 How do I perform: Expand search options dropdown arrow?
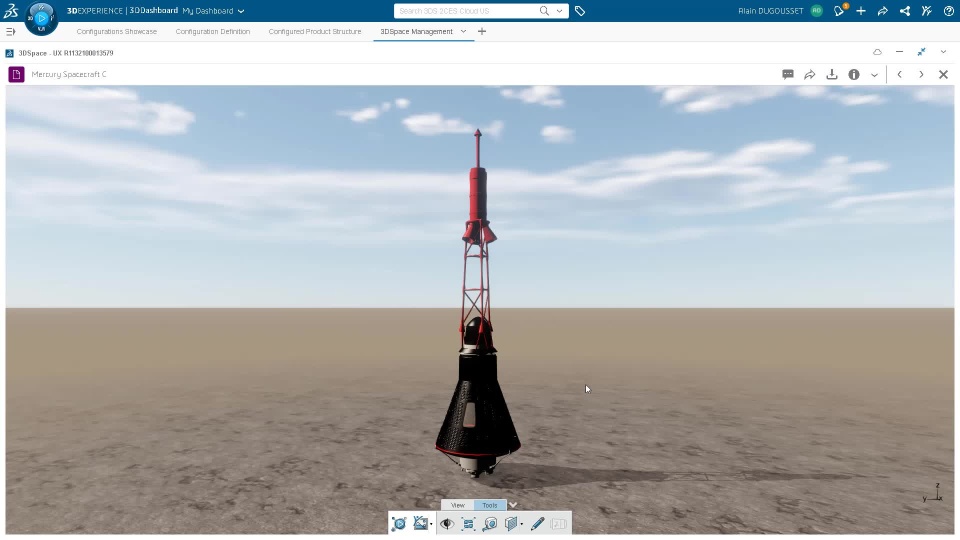[x=559, y=10]
